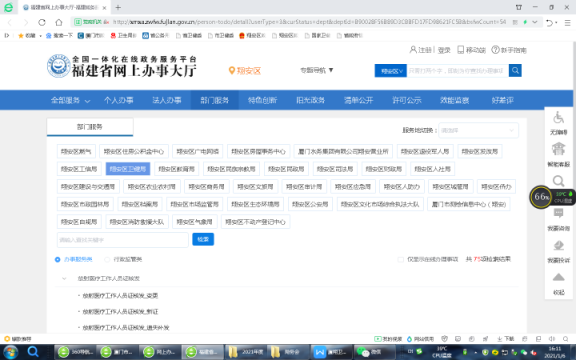Click the status bar zoom magnifier icon
The image size is (576, 360).
(x=565, y=339)
